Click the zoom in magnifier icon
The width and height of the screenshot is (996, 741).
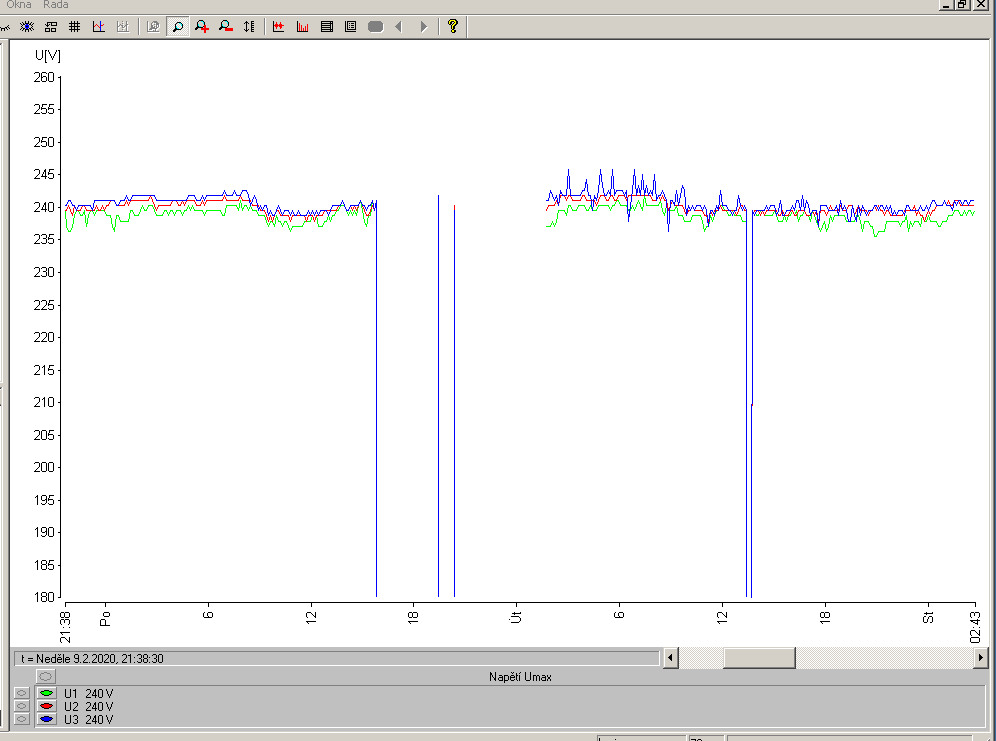202,27
